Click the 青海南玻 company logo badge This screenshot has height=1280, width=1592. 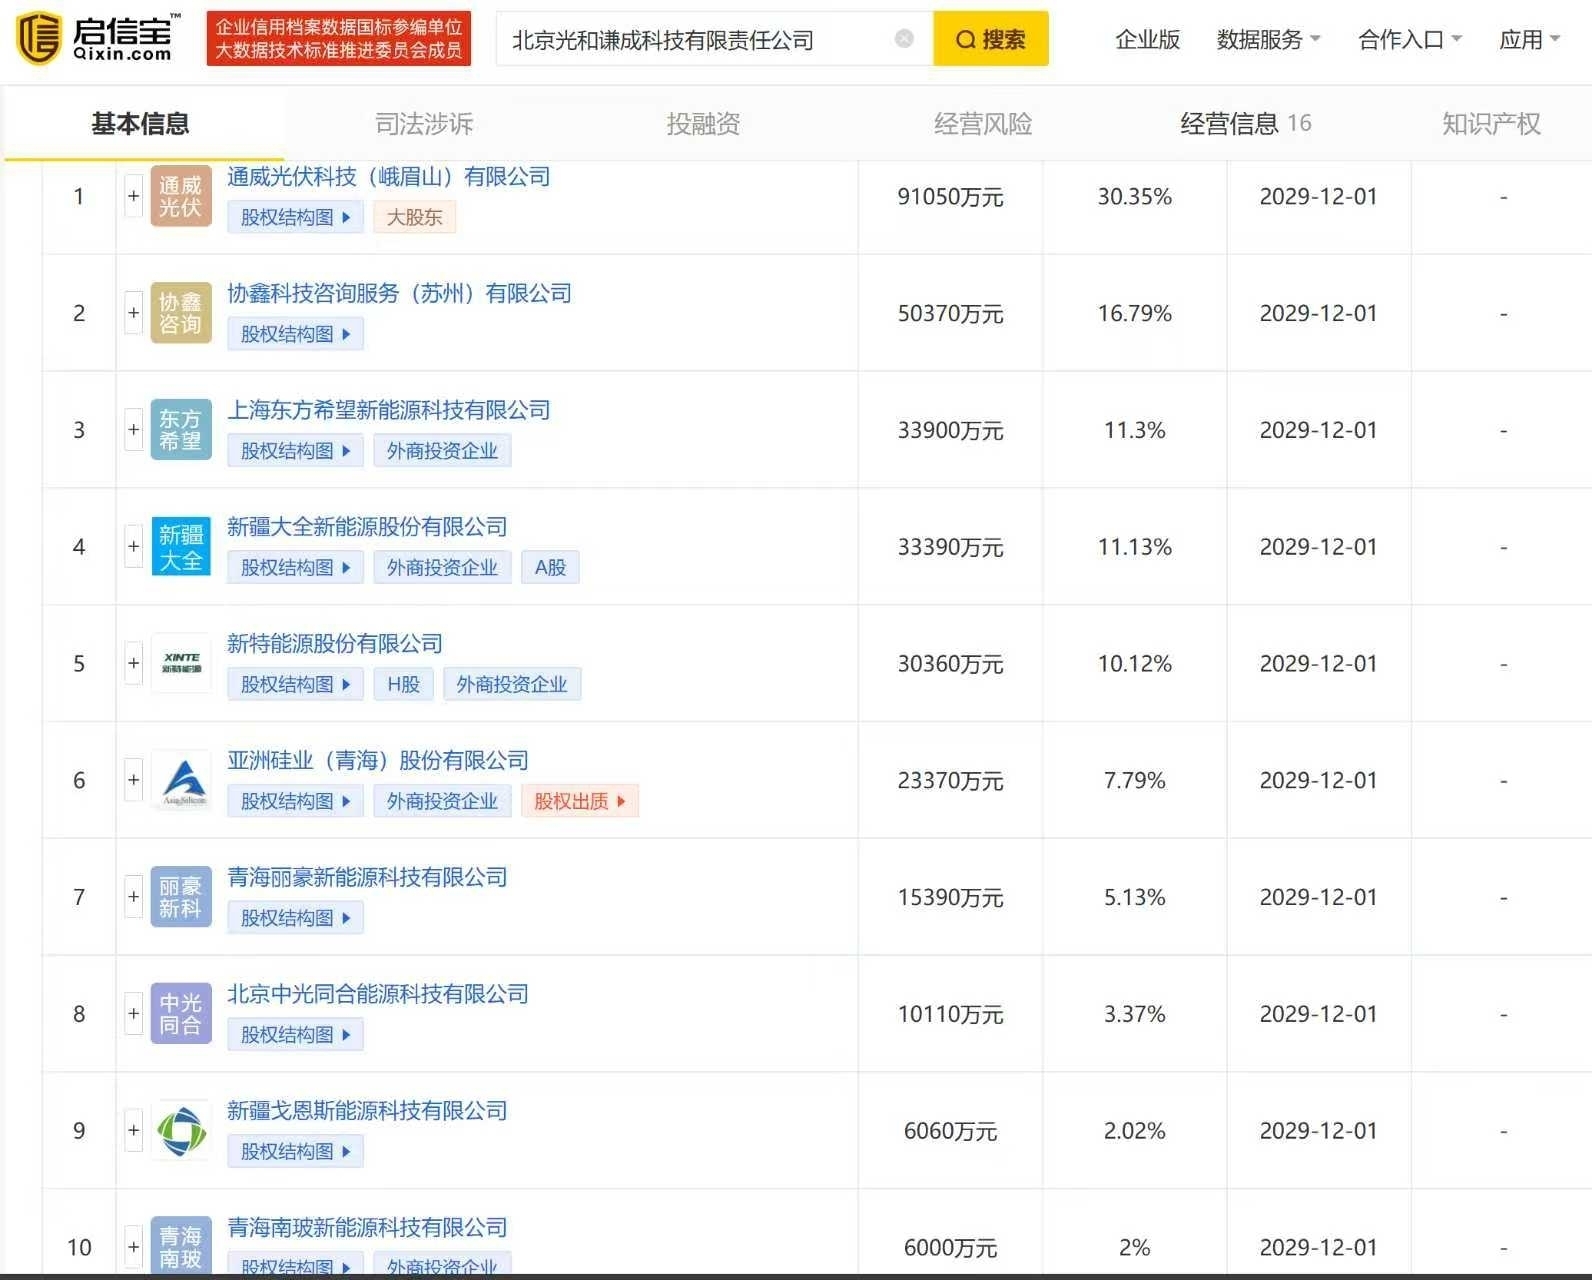181,1246
